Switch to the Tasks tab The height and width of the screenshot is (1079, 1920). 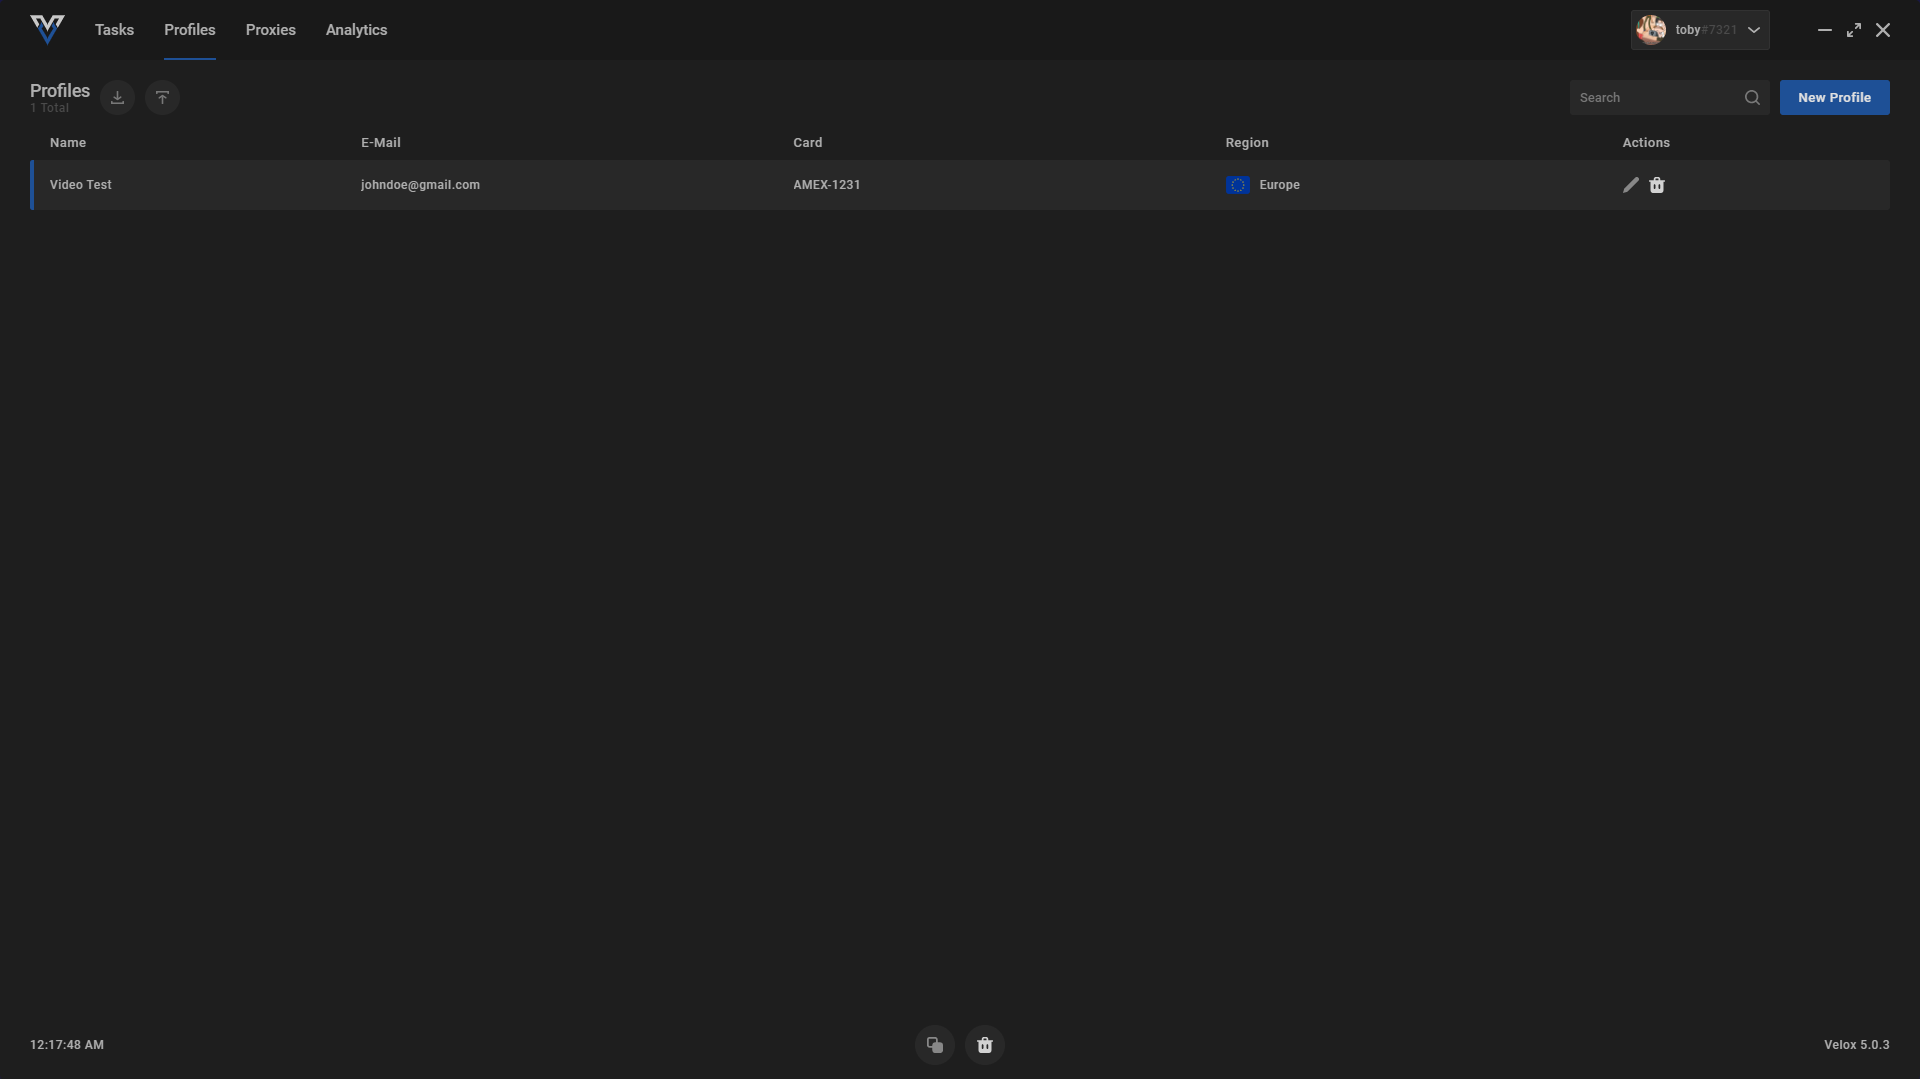click(x=114, y=30)
